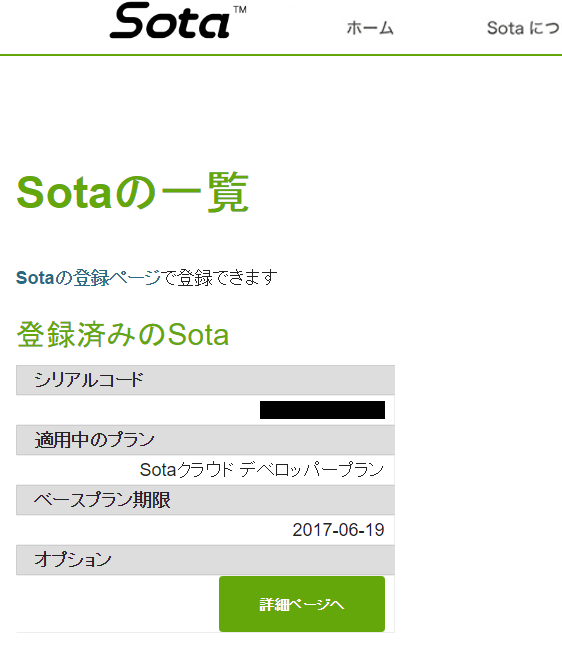Click the green divider line under the navigation

(281, 55)
